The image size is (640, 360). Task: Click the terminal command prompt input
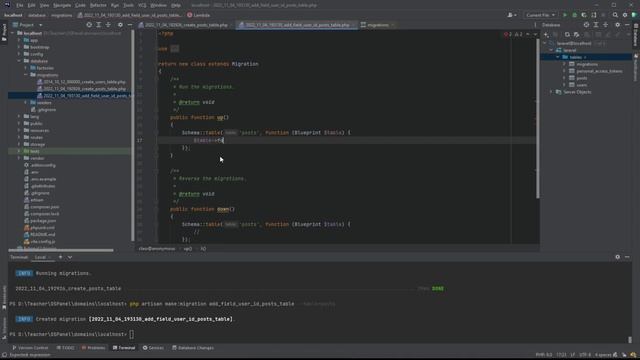tap(131, 334)
